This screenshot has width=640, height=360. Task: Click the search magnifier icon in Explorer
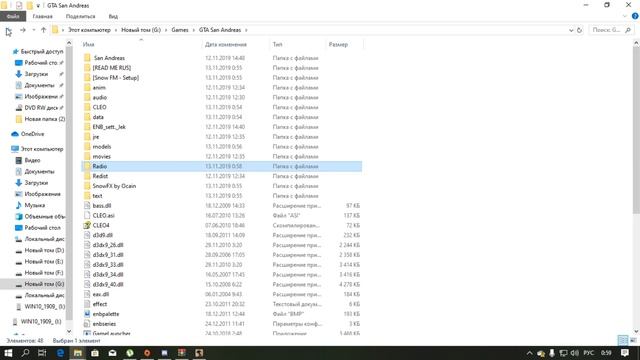tap(628, 30)
